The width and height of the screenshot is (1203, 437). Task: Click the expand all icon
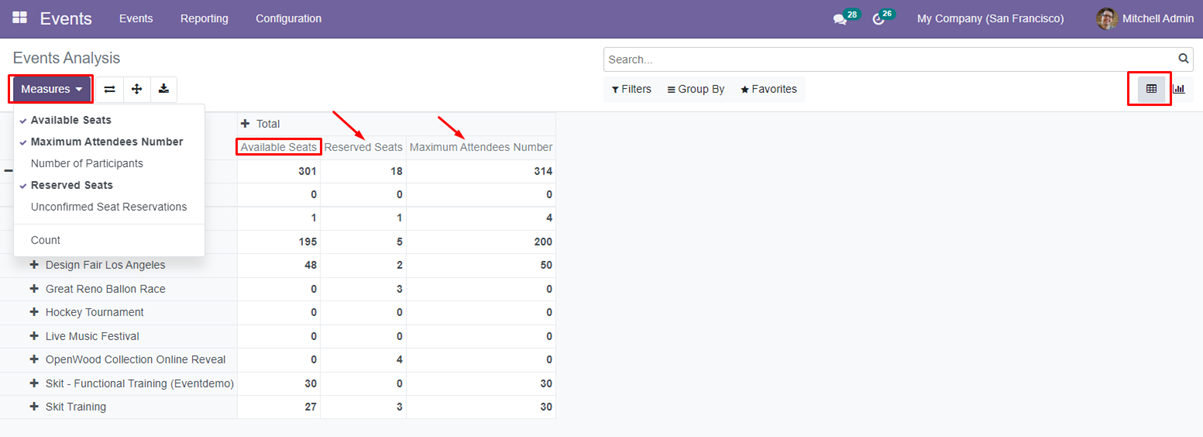point(136,89)
